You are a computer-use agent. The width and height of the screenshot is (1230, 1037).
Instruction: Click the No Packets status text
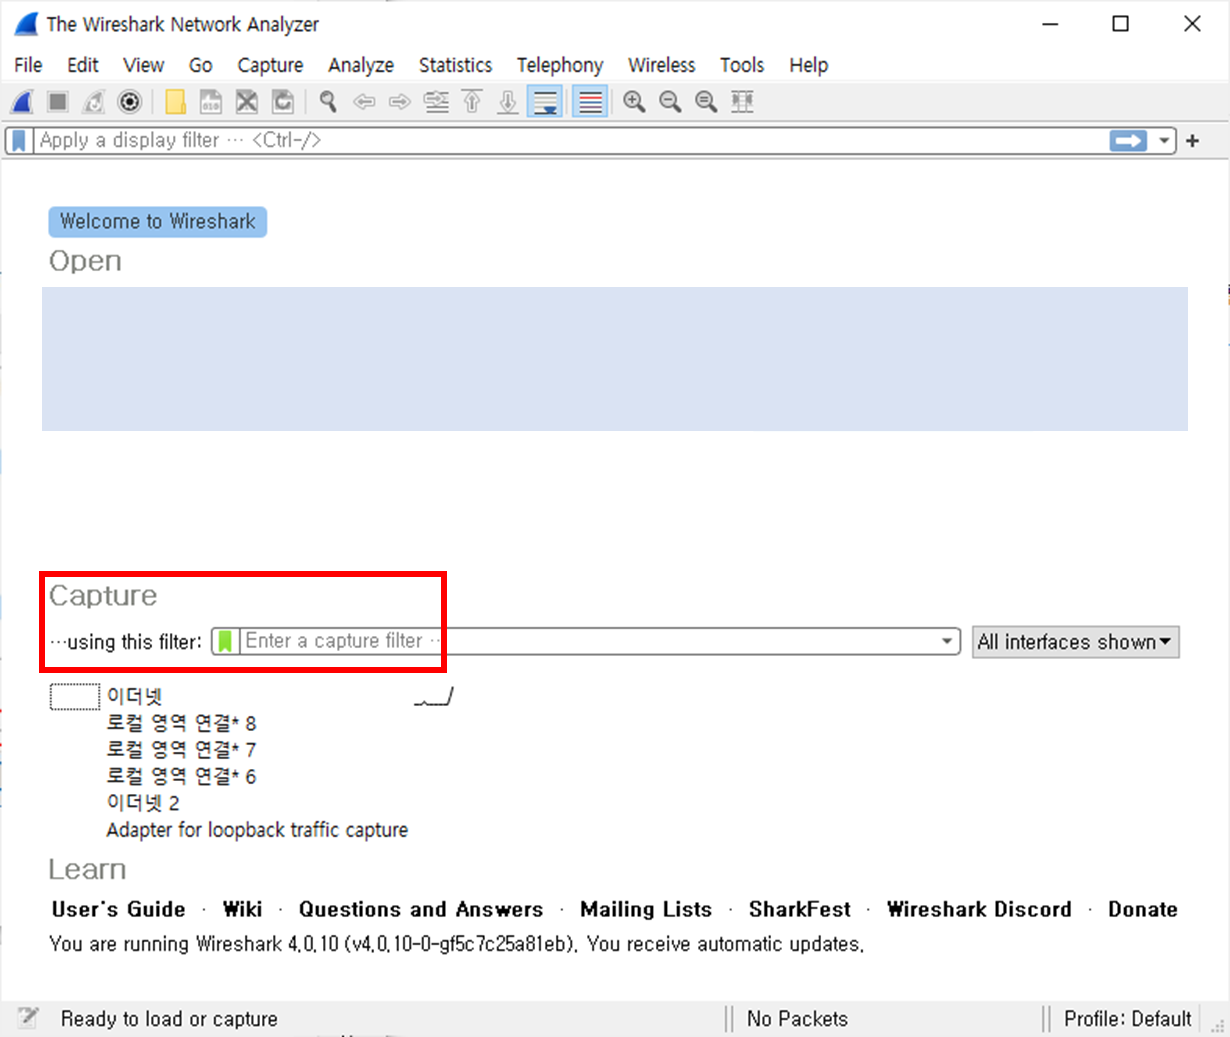[x=797, y=1019]
